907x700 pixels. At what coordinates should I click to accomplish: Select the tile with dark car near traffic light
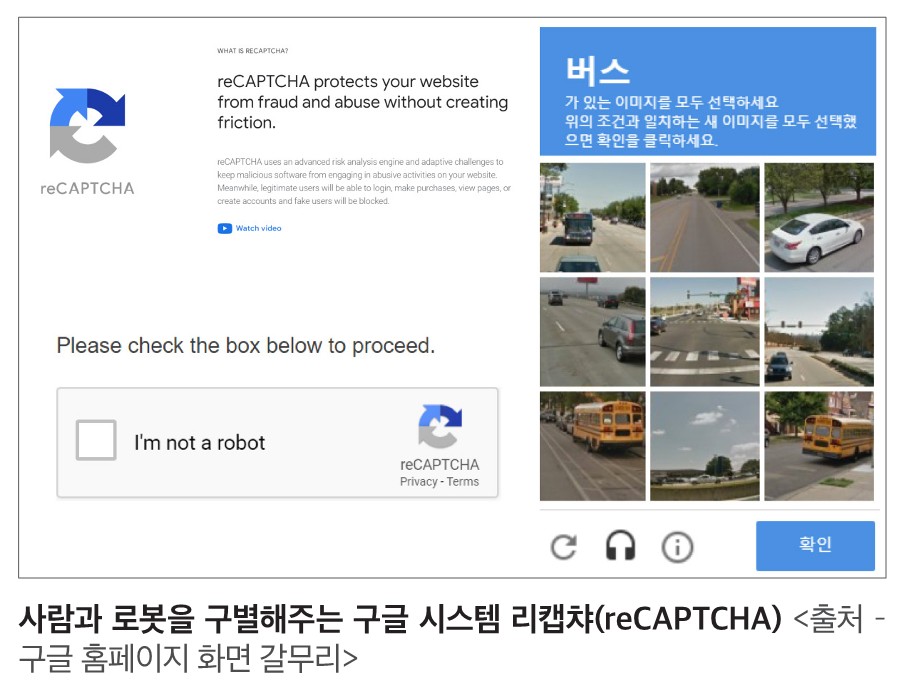click(819, 331)
